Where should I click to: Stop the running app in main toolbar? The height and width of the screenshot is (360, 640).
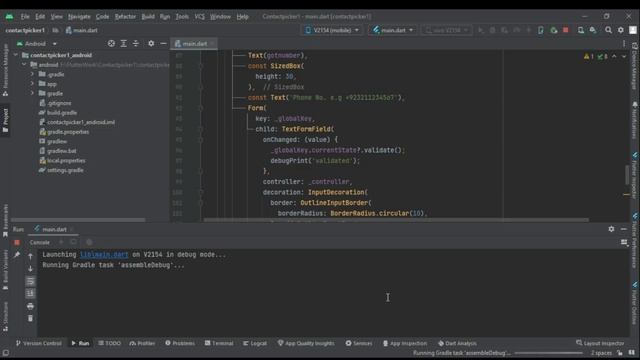(x=566, y=30)
